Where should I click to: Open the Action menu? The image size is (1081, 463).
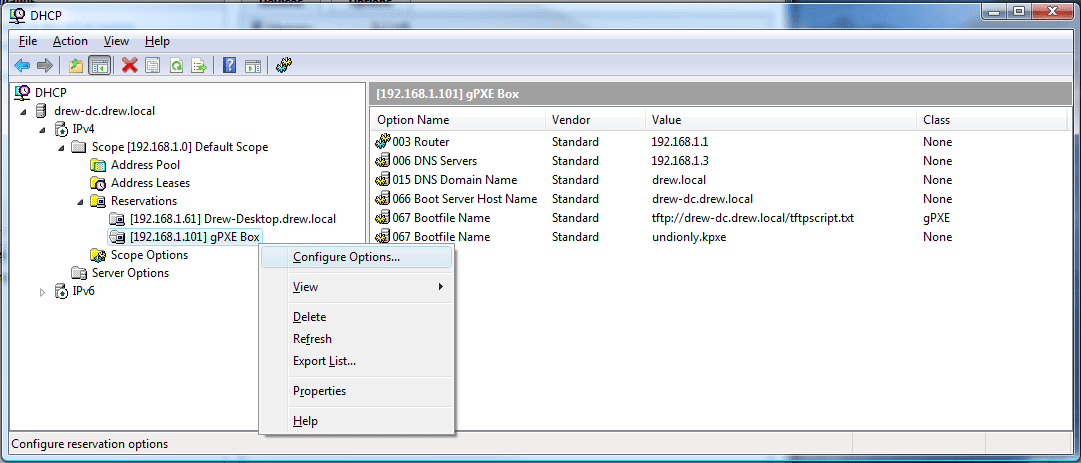pos(70,41)
